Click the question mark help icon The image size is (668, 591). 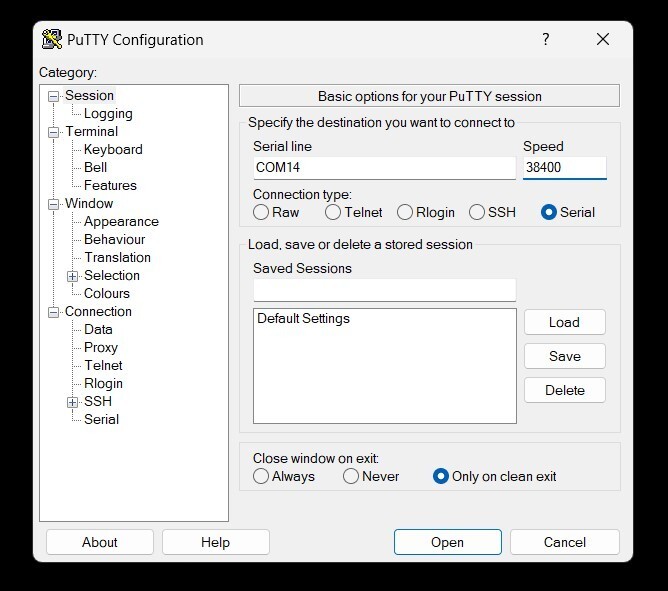click(546, 40)
